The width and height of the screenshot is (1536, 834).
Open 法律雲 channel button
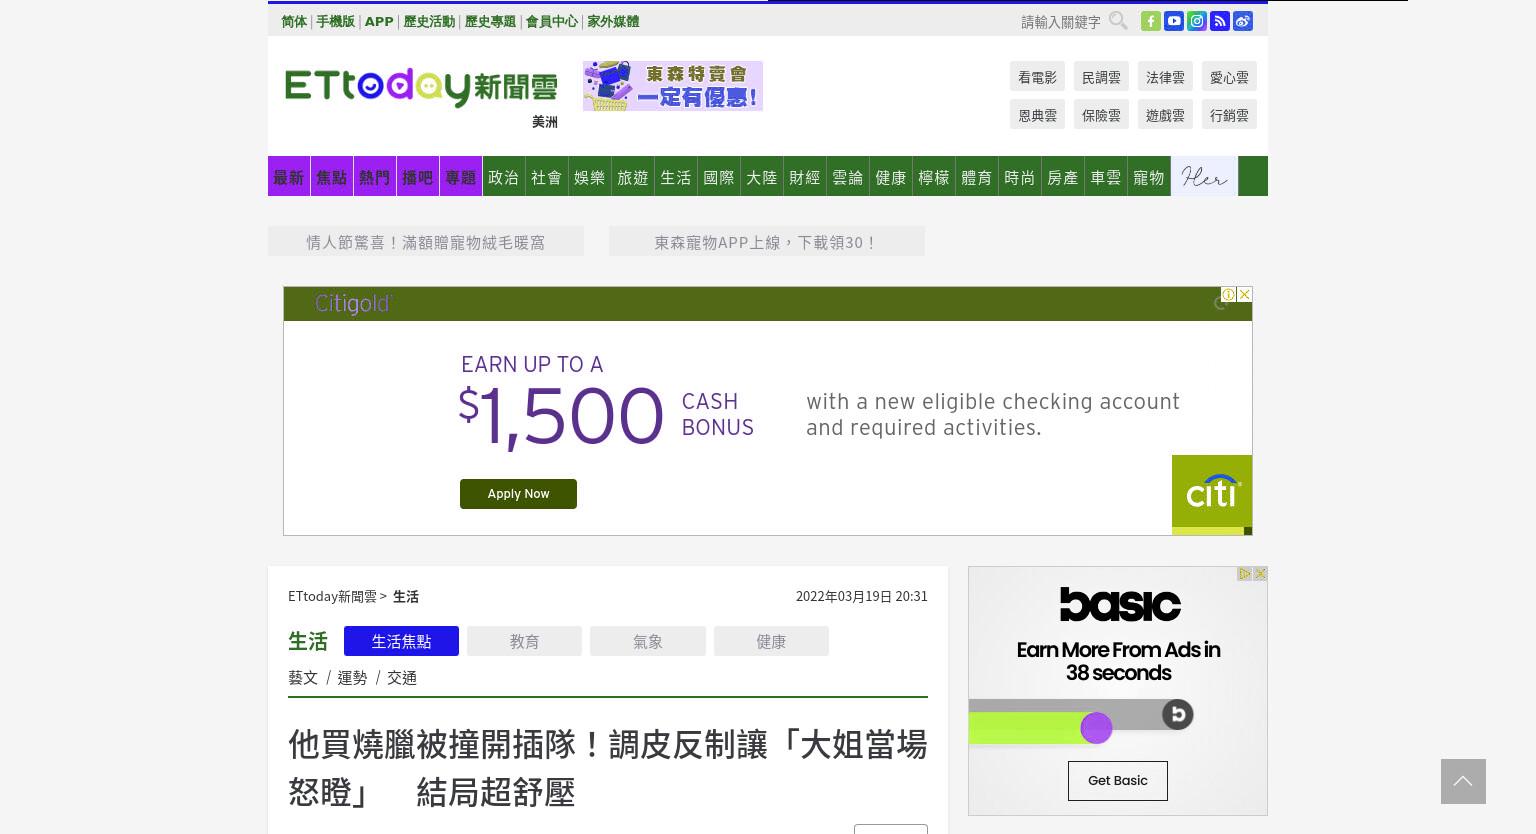point(1165,77)
